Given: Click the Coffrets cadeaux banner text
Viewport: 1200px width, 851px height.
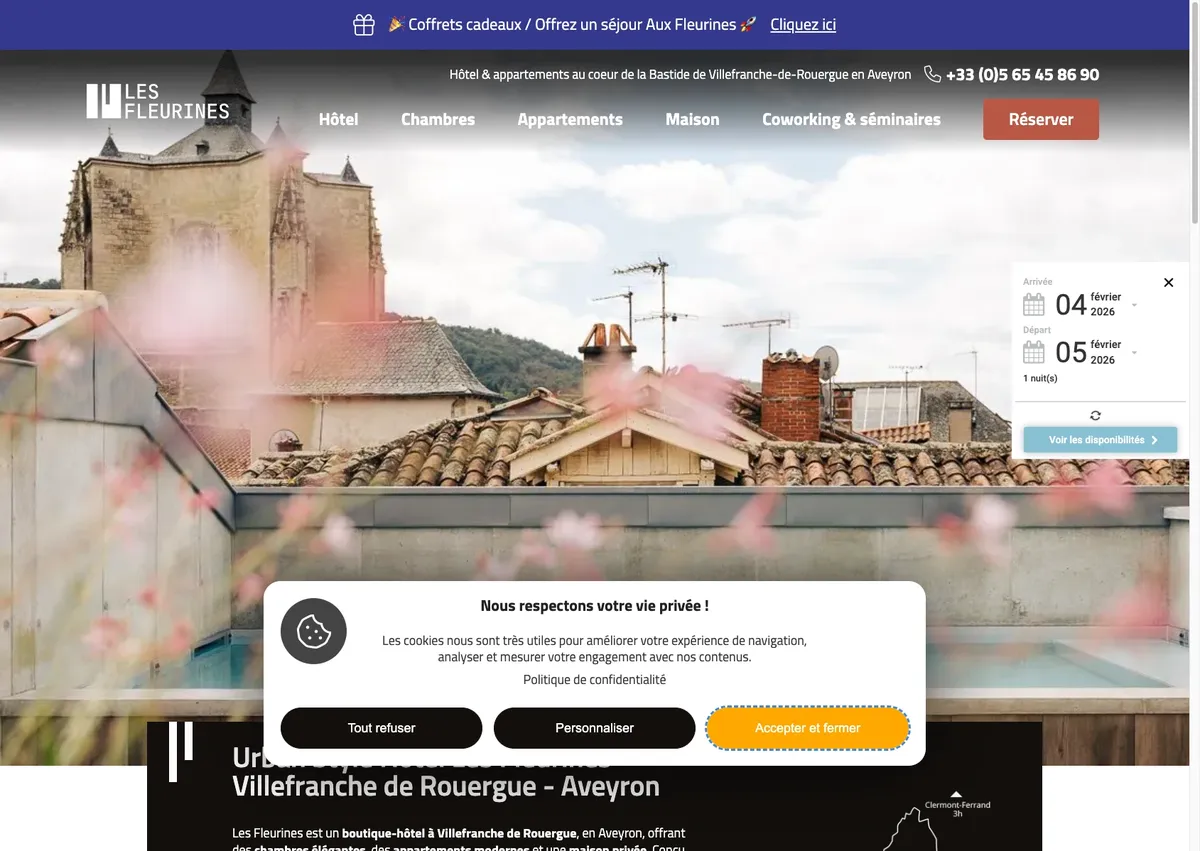Looking at the screenshot, I should 572,25.
